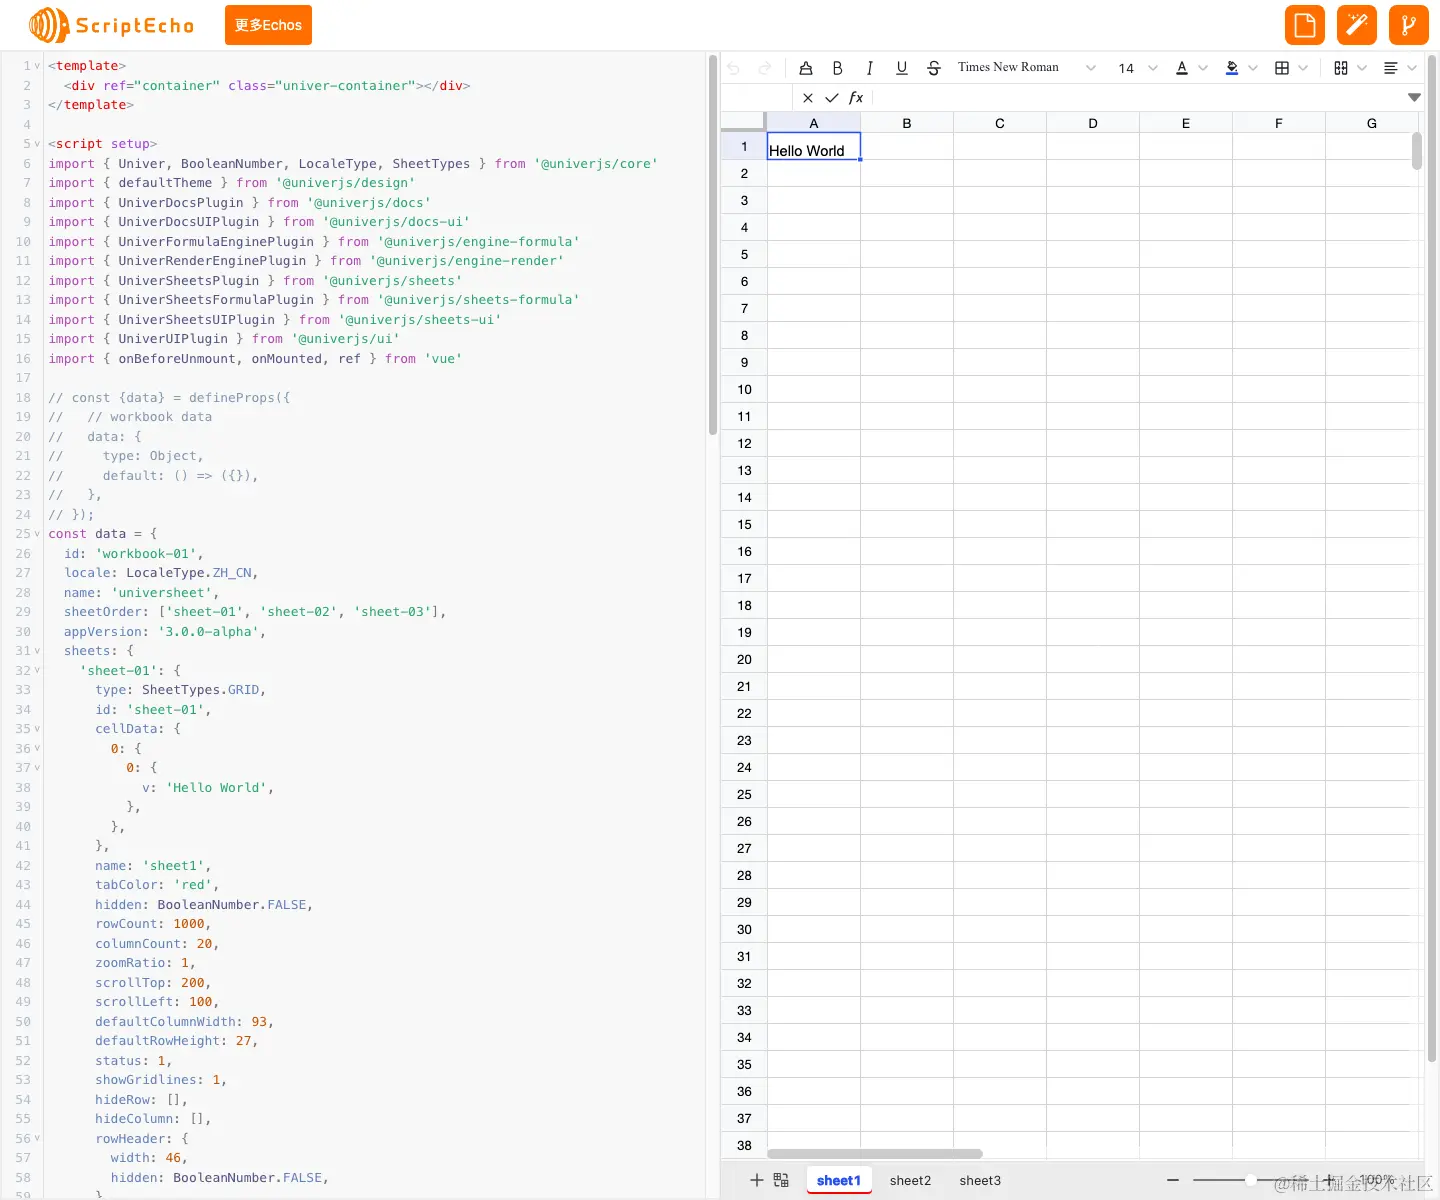Collapse code fold at line 5 script
The width and height of the screenshot is (1440, 1200).
tap(38, 144)
